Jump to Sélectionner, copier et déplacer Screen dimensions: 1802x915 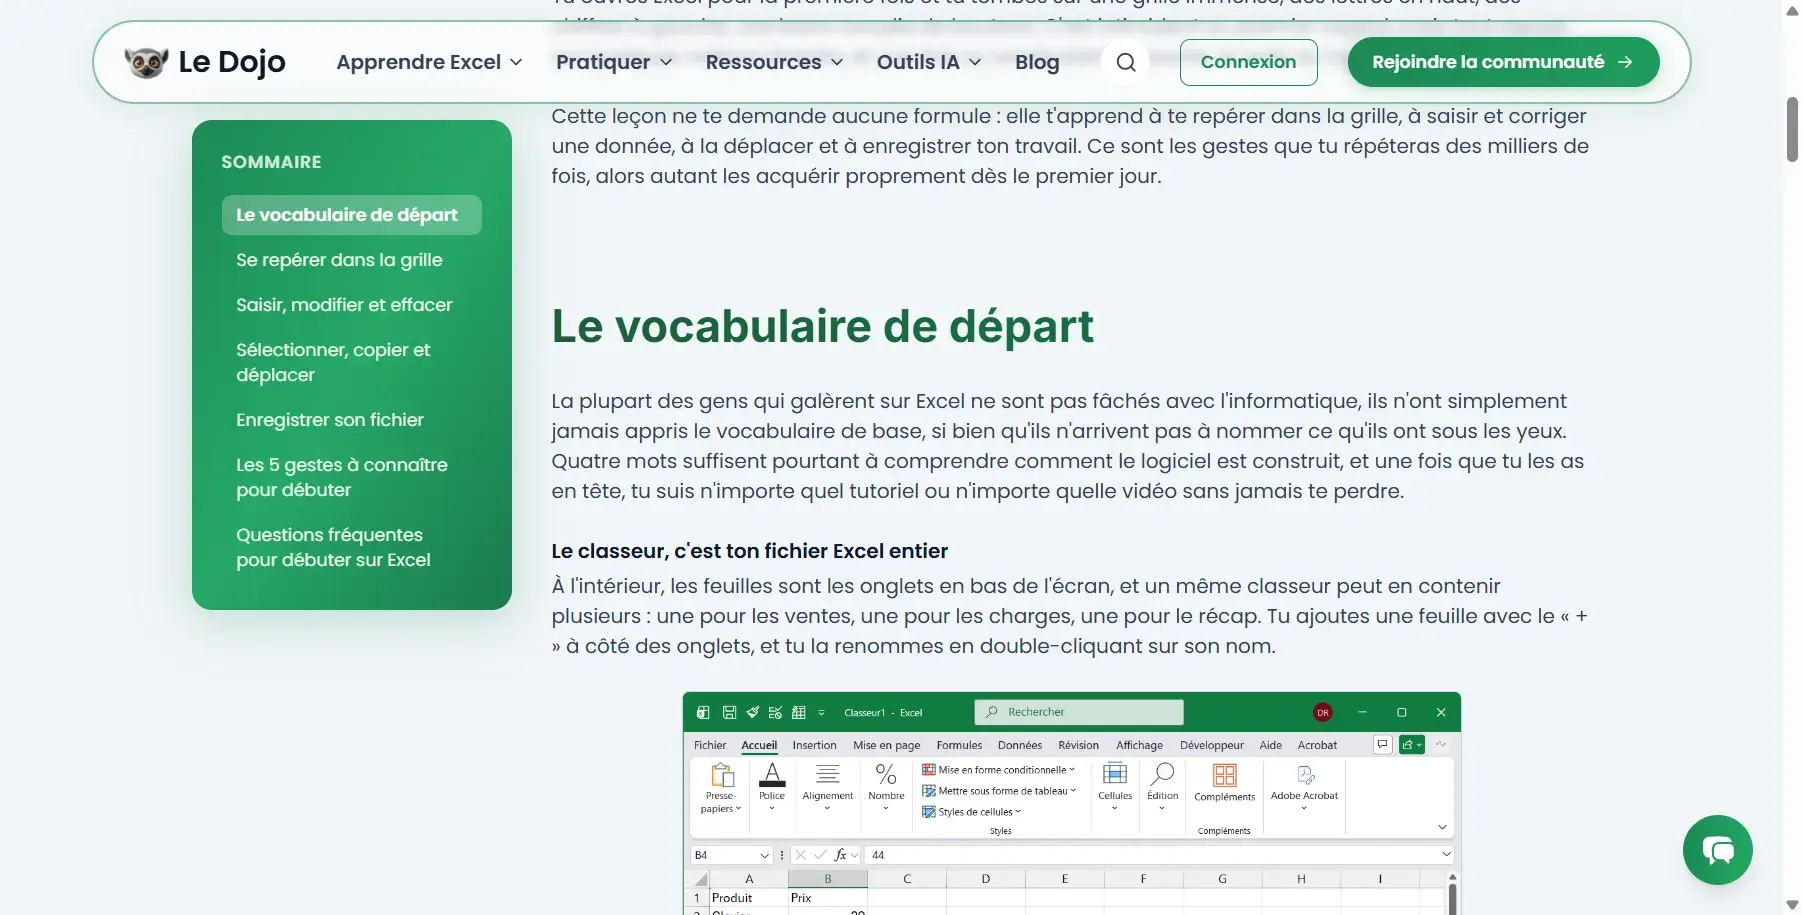point(333,362)
